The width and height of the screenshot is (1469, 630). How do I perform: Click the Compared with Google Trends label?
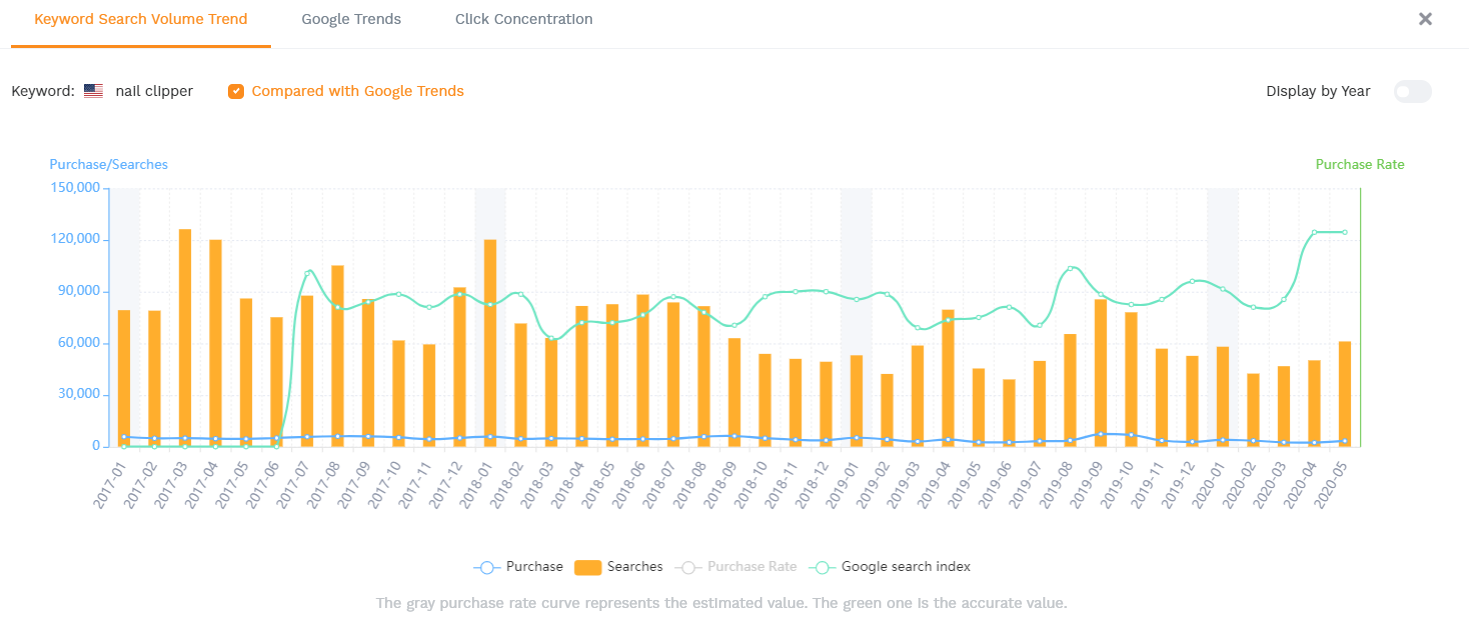pyautogui.click(x=358, y=91)
